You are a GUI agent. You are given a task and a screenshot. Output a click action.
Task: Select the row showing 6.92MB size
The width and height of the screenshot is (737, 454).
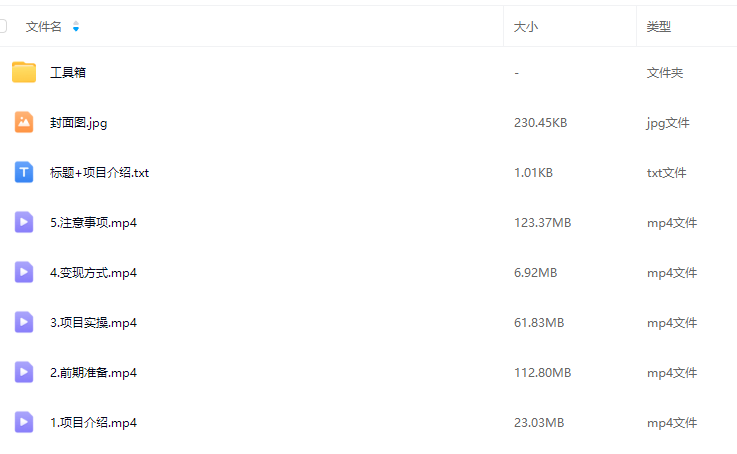536,273
